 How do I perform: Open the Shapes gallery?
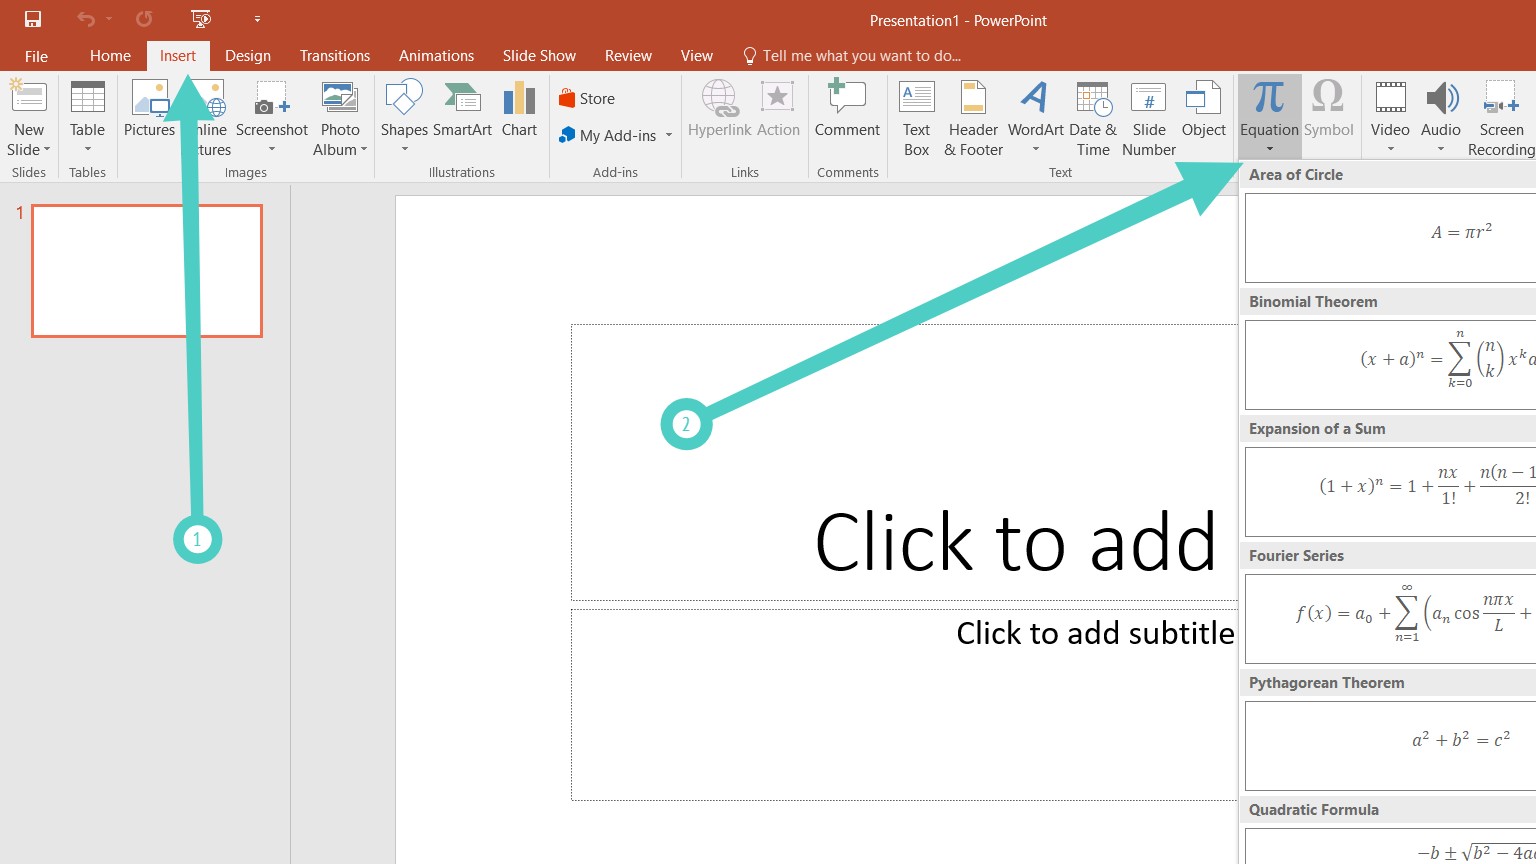coord(404,117)
